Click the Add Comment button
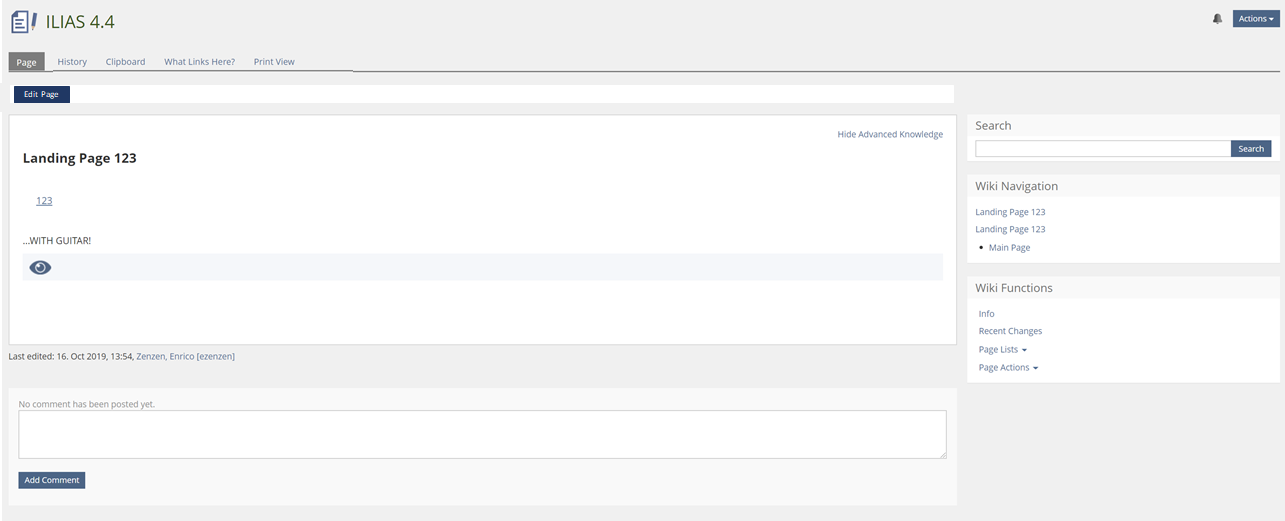This screenshot has height=521, width=1285. 52,480
